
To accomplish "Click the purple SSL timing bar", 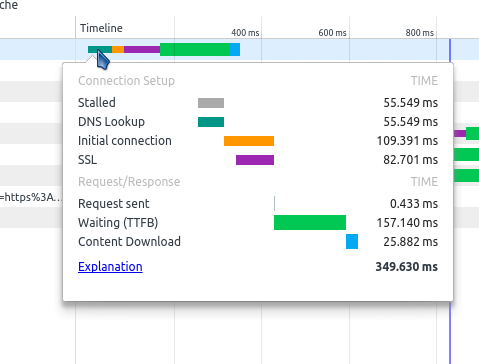I will 255,160.
